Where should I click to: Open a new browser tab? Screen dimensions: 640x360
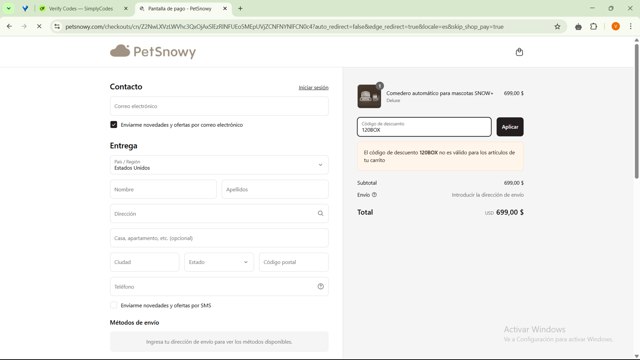point(240,8)
